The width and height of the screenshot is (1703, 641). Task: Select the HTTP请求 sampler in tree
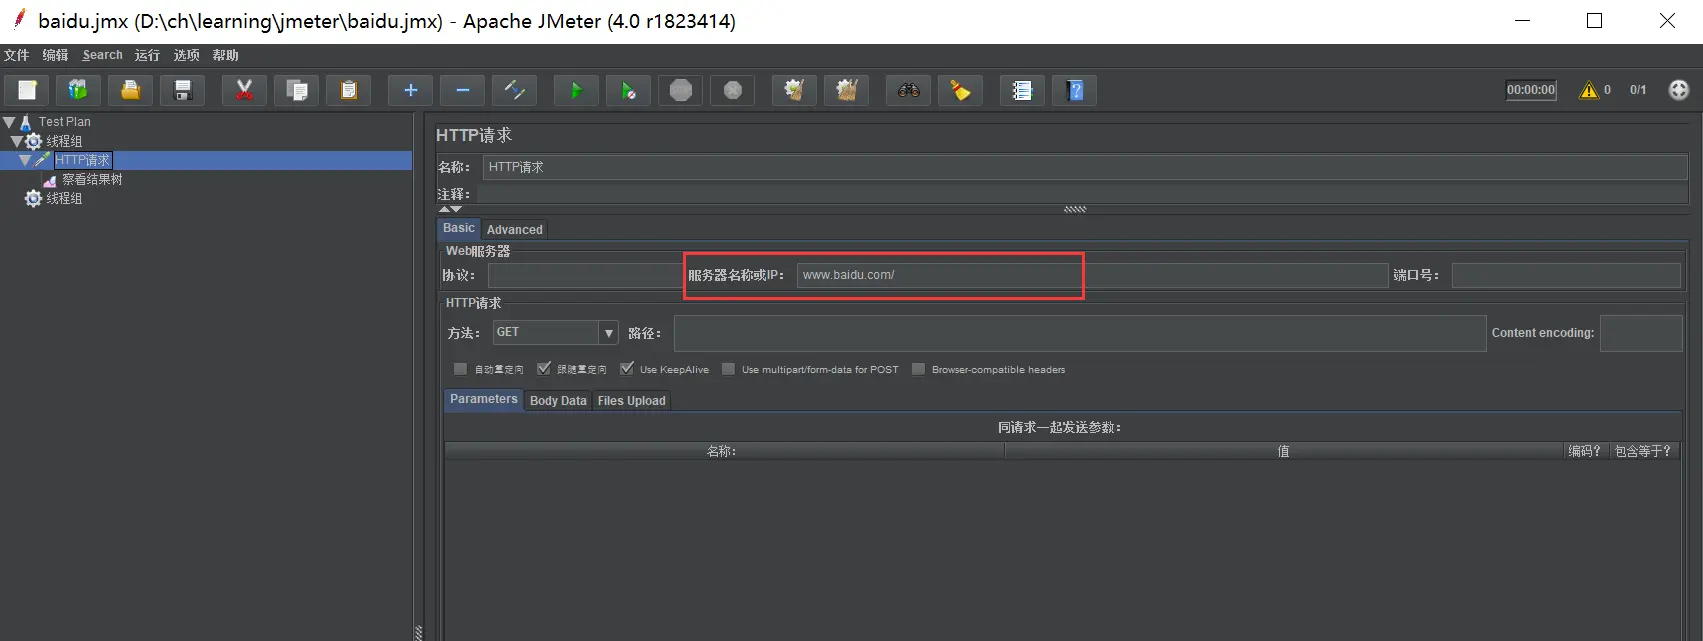click(83, 160)
